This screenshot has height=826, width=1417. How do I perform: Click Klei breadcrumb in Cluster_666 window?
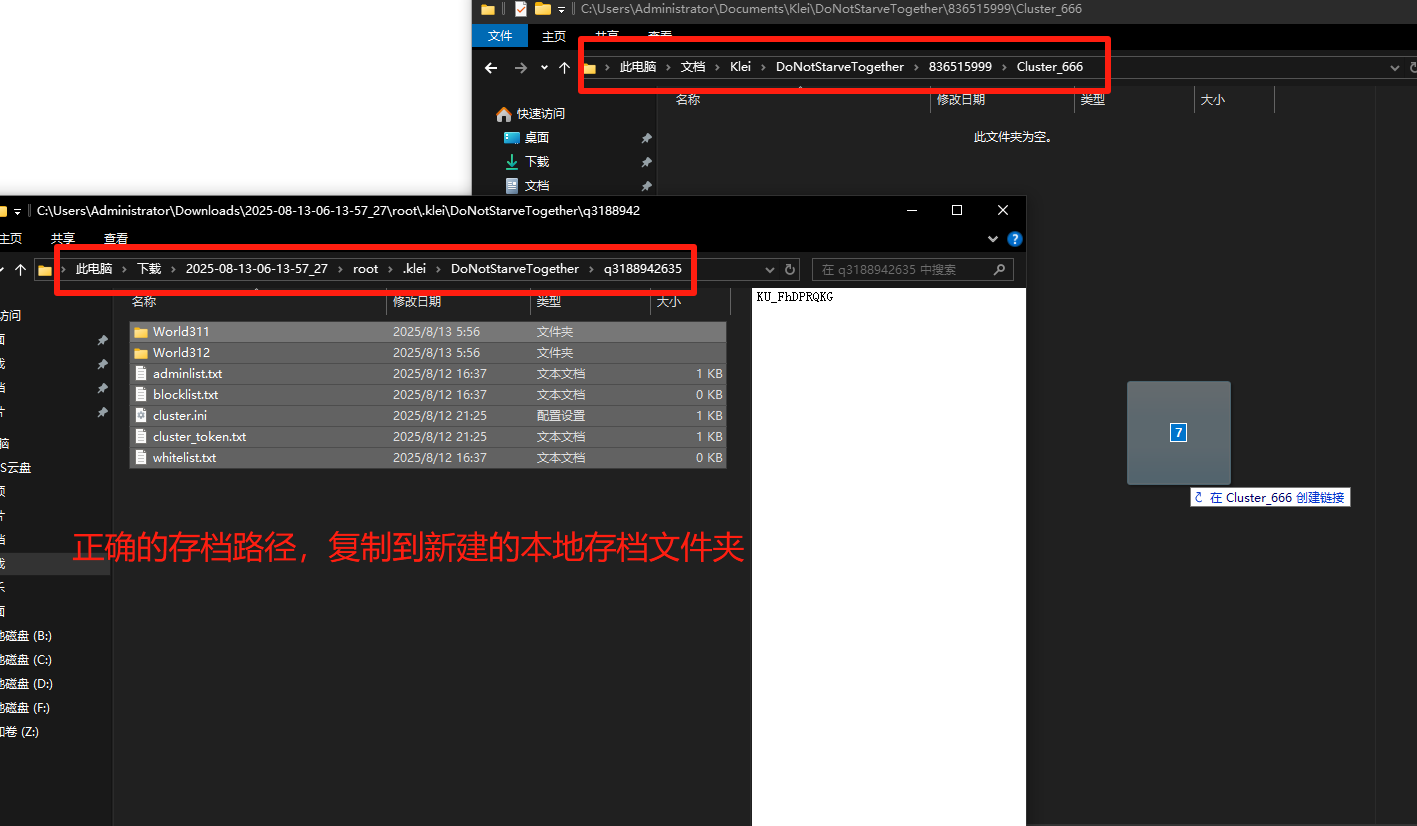740,67
